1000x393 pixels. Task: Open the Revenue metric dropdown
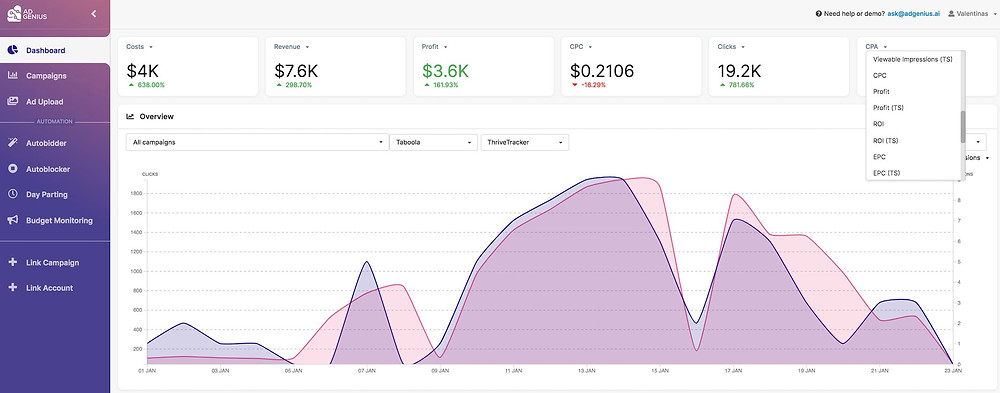291,47
